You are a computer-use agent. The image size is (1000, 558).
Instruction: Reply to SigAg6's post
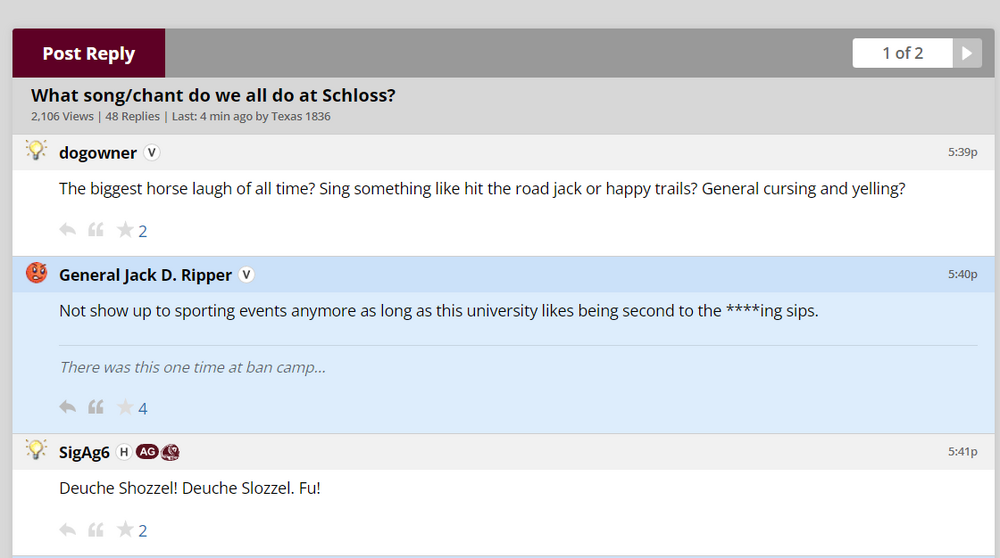68,529
